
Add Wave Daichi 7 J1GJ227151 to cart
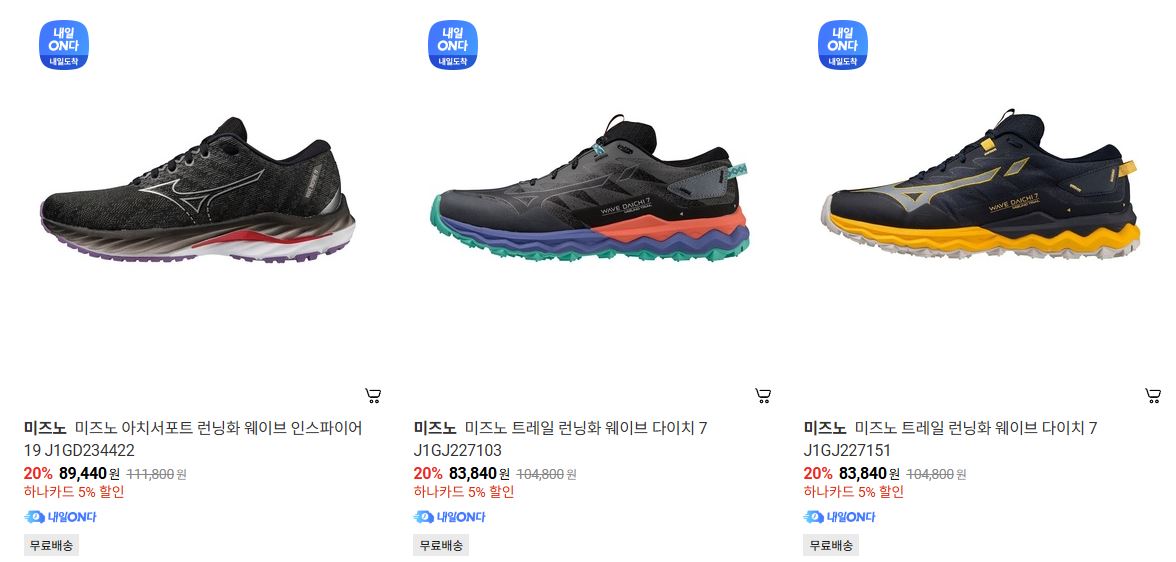pyautogui.click(x=1153, y=395)
